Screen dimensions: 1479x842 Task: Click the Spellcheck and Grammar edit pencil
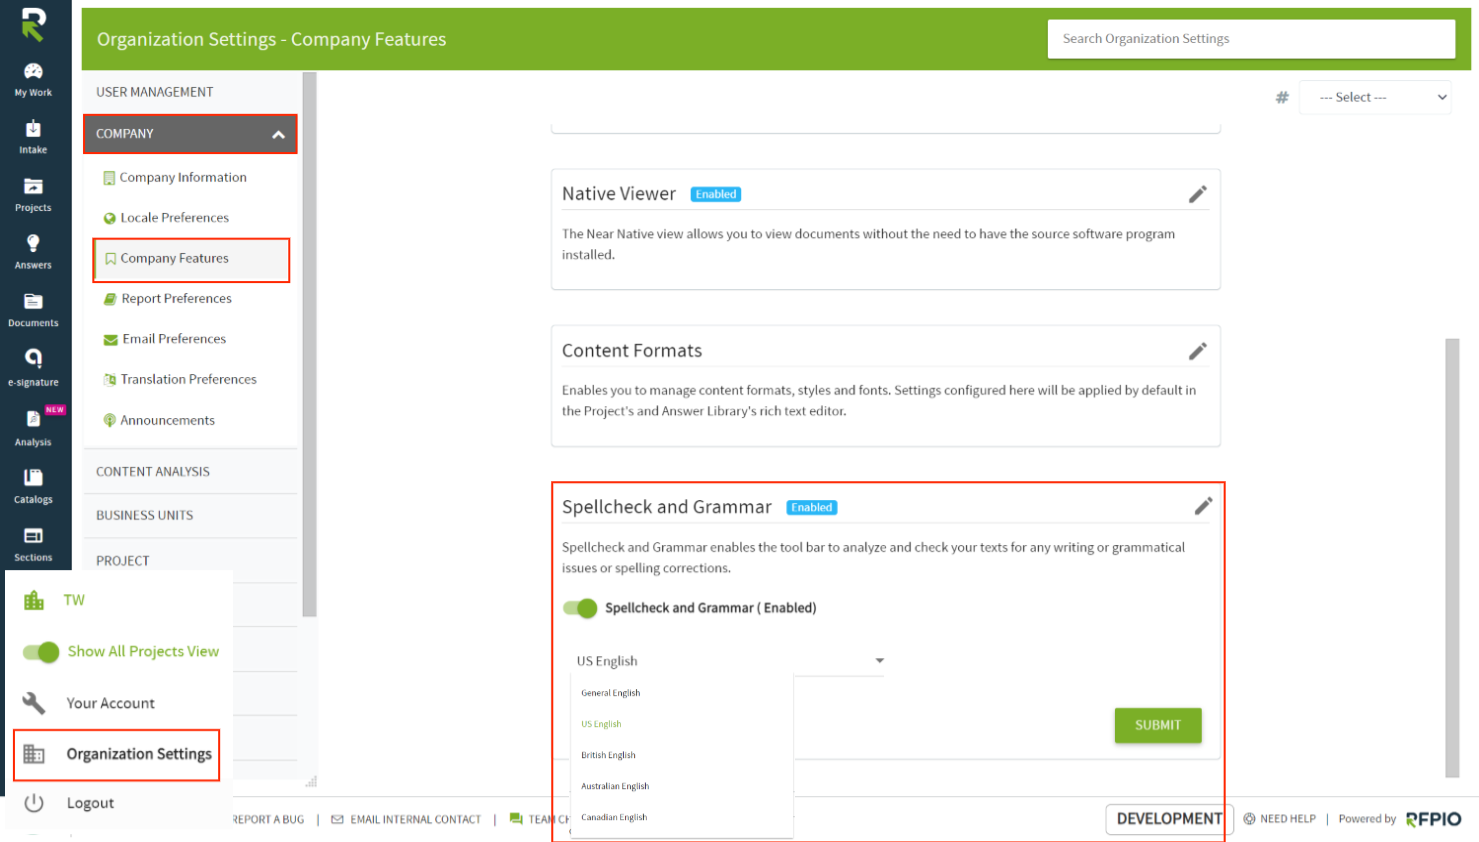click(1203, 506)
